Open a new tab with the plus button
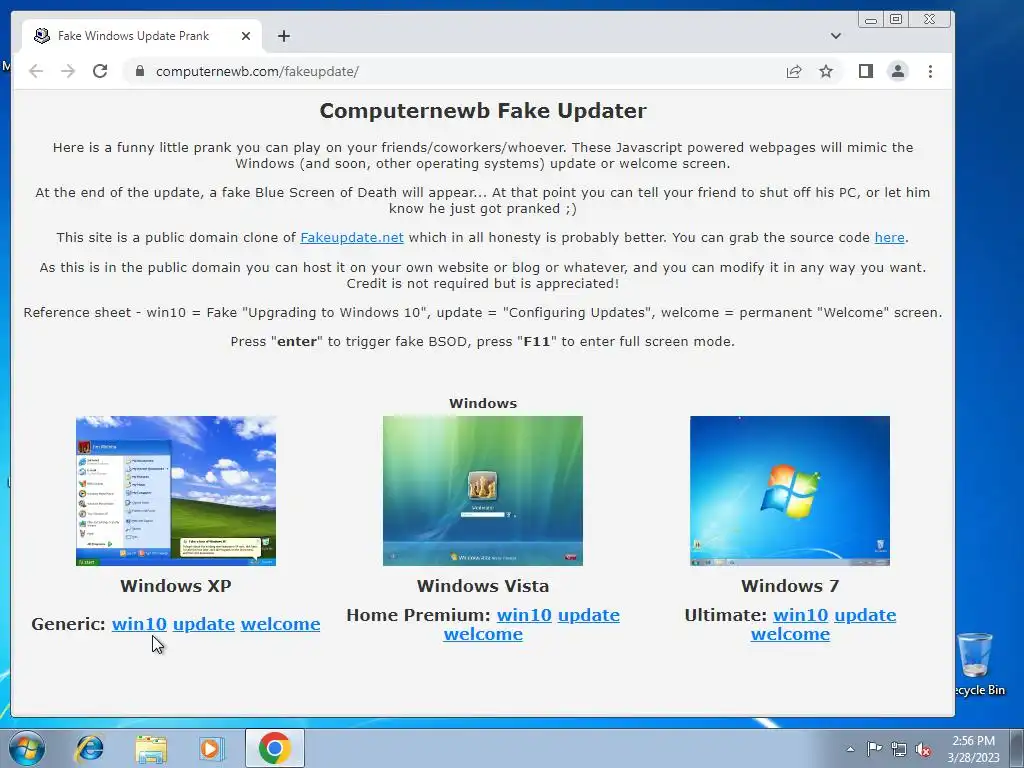Viewport: 1024px width, 768px height. pyautogui.click(x=283, y=36)
